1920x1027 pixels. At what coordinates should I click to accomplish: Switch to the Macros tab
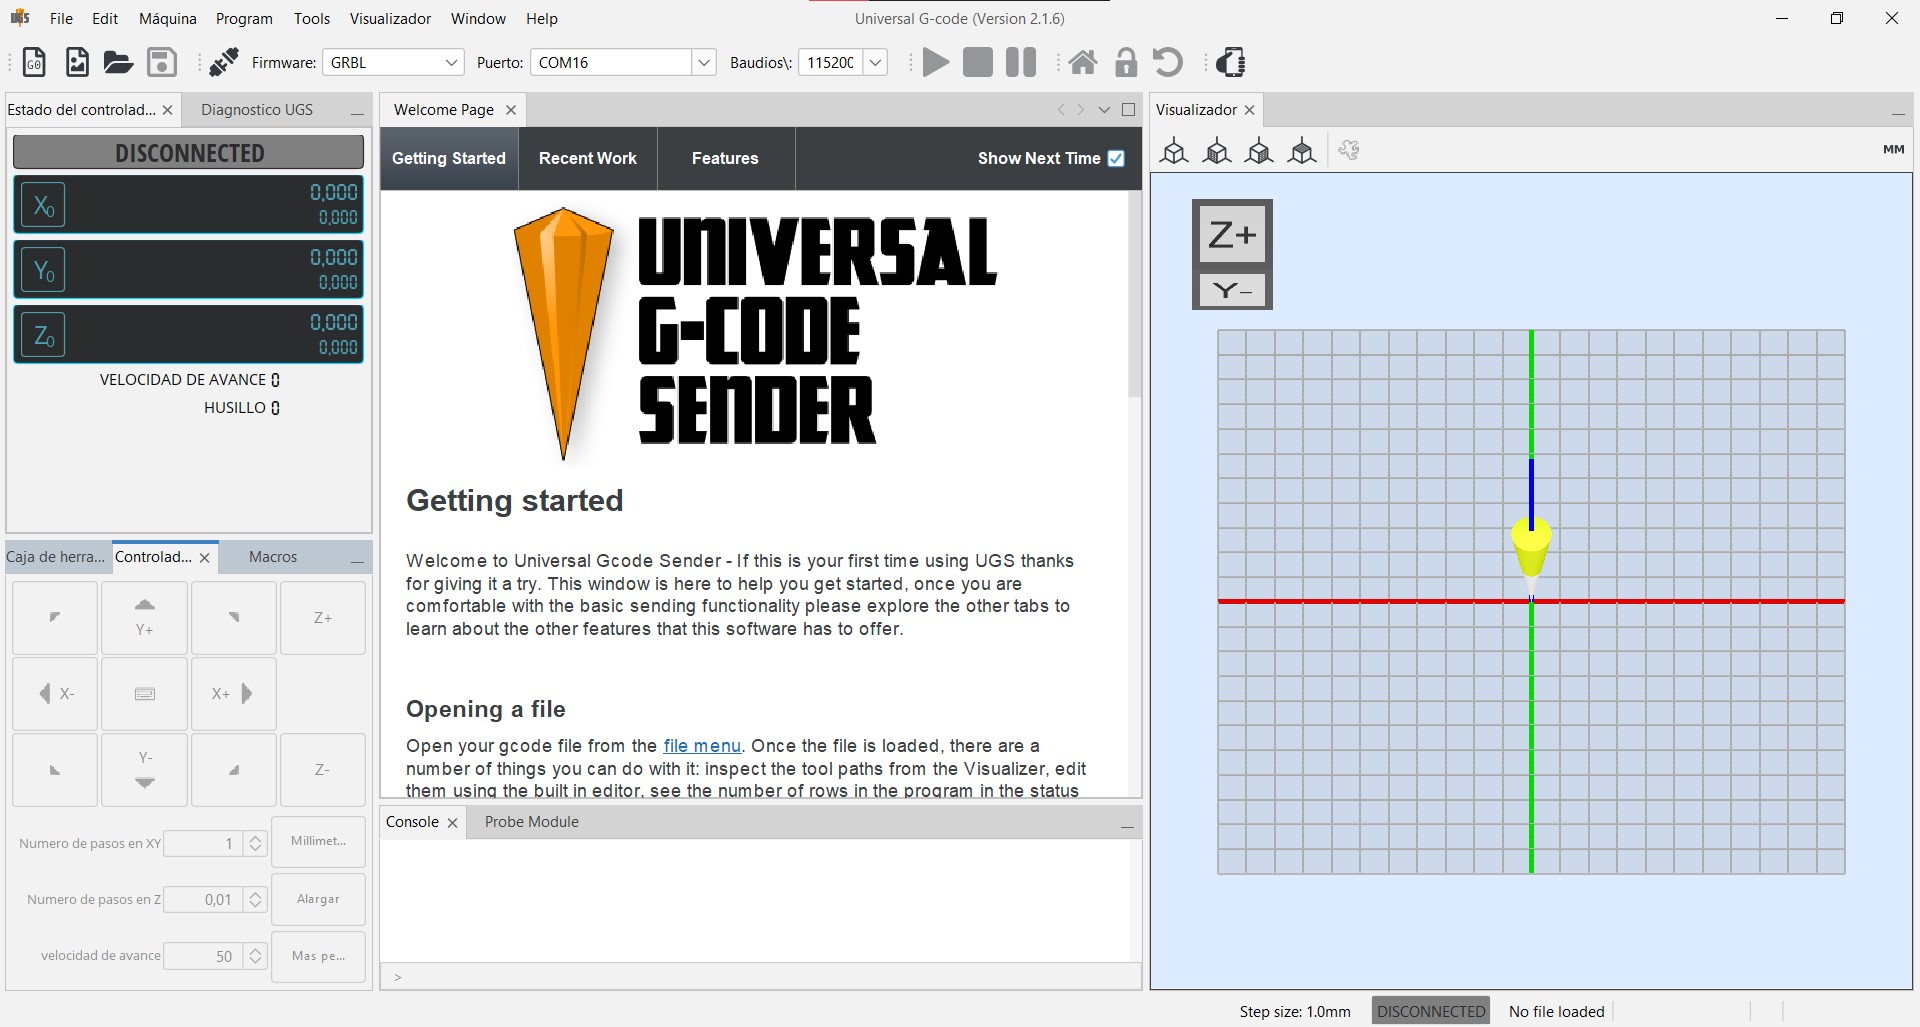point(273,557)
